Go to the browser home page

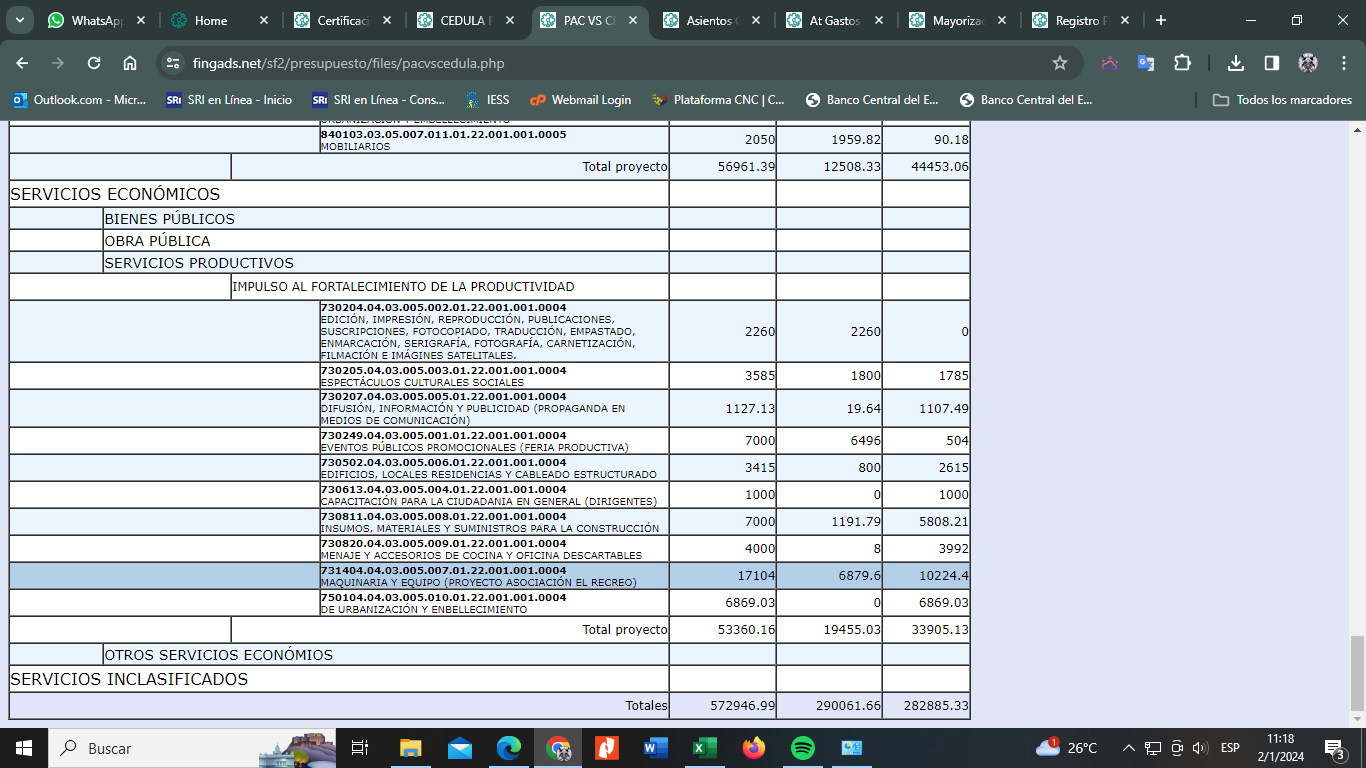(x=130, y=63)
